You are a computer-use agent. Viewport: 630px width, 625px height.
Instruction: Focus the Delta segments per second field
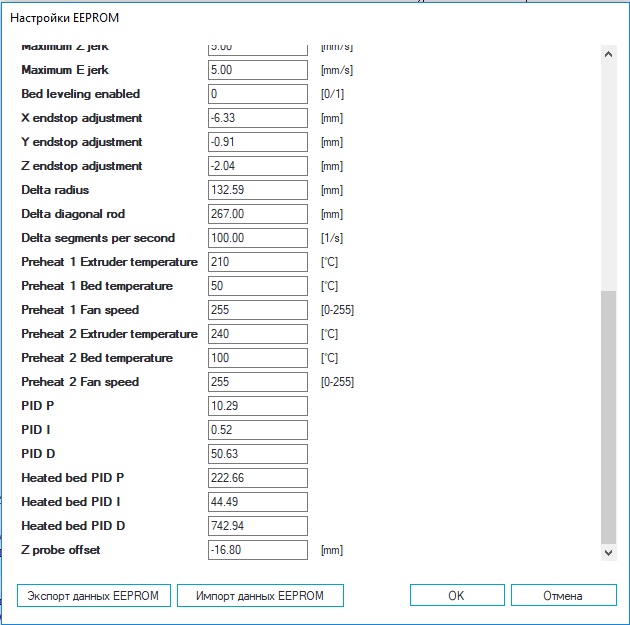258,238
